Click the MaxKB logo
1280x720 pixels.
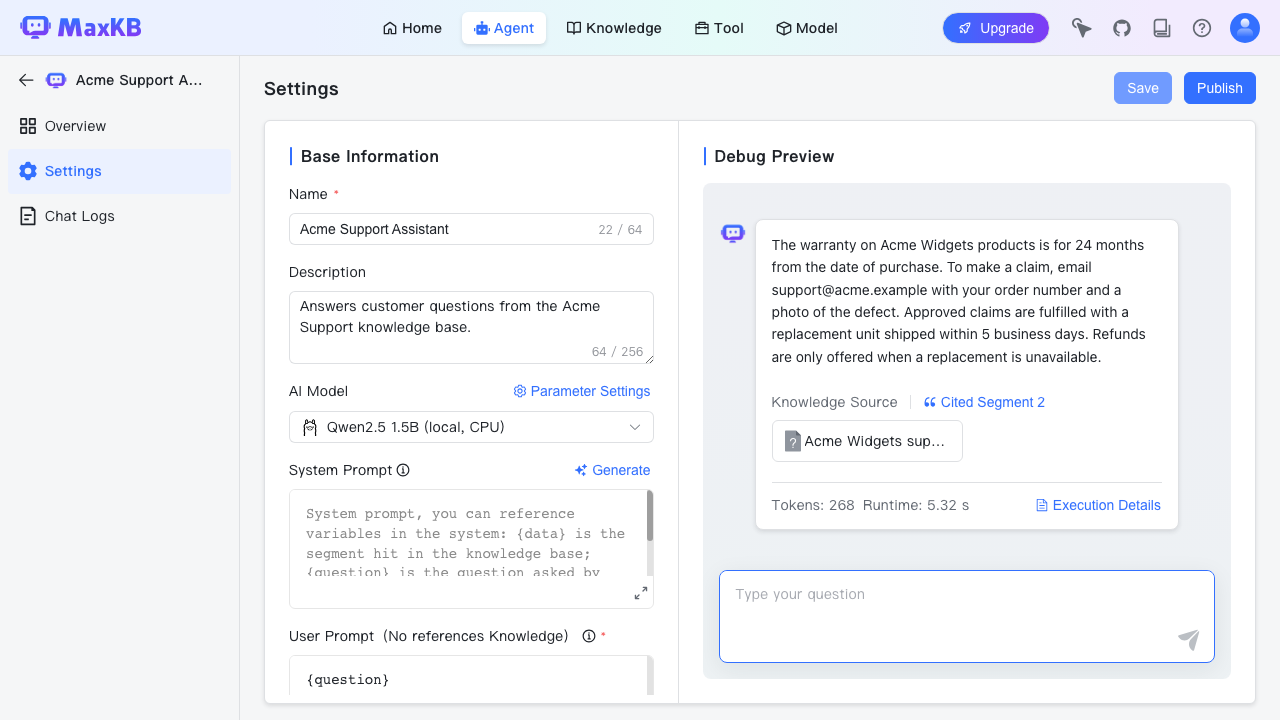81,28
